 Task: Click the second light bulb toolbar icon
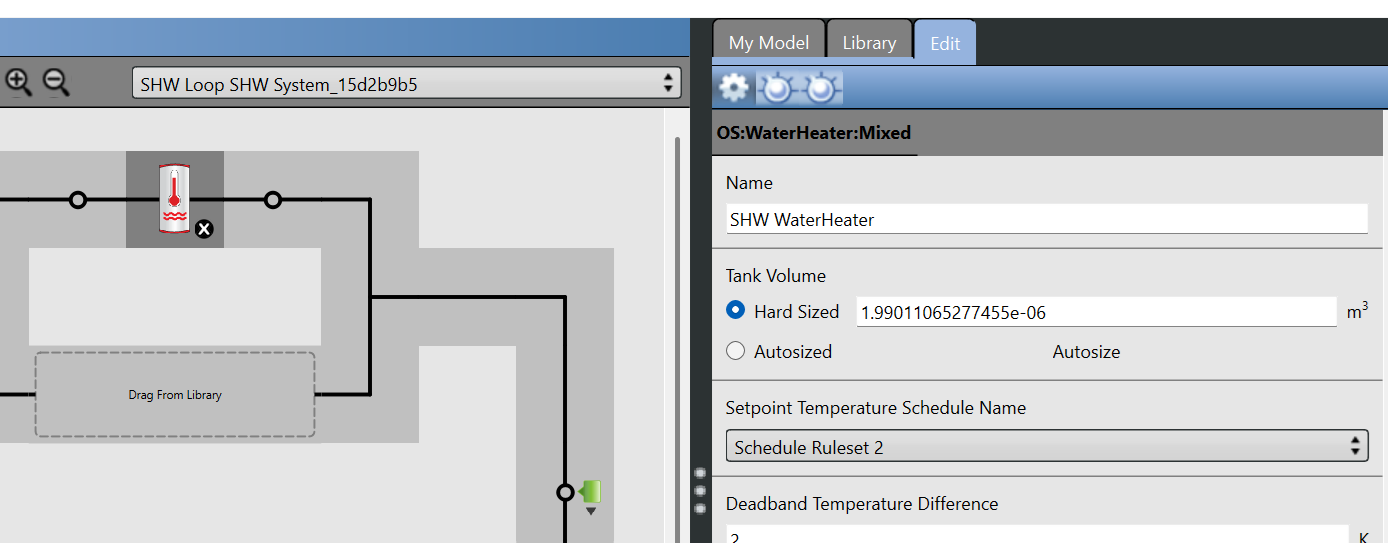(x=821, y=89)
